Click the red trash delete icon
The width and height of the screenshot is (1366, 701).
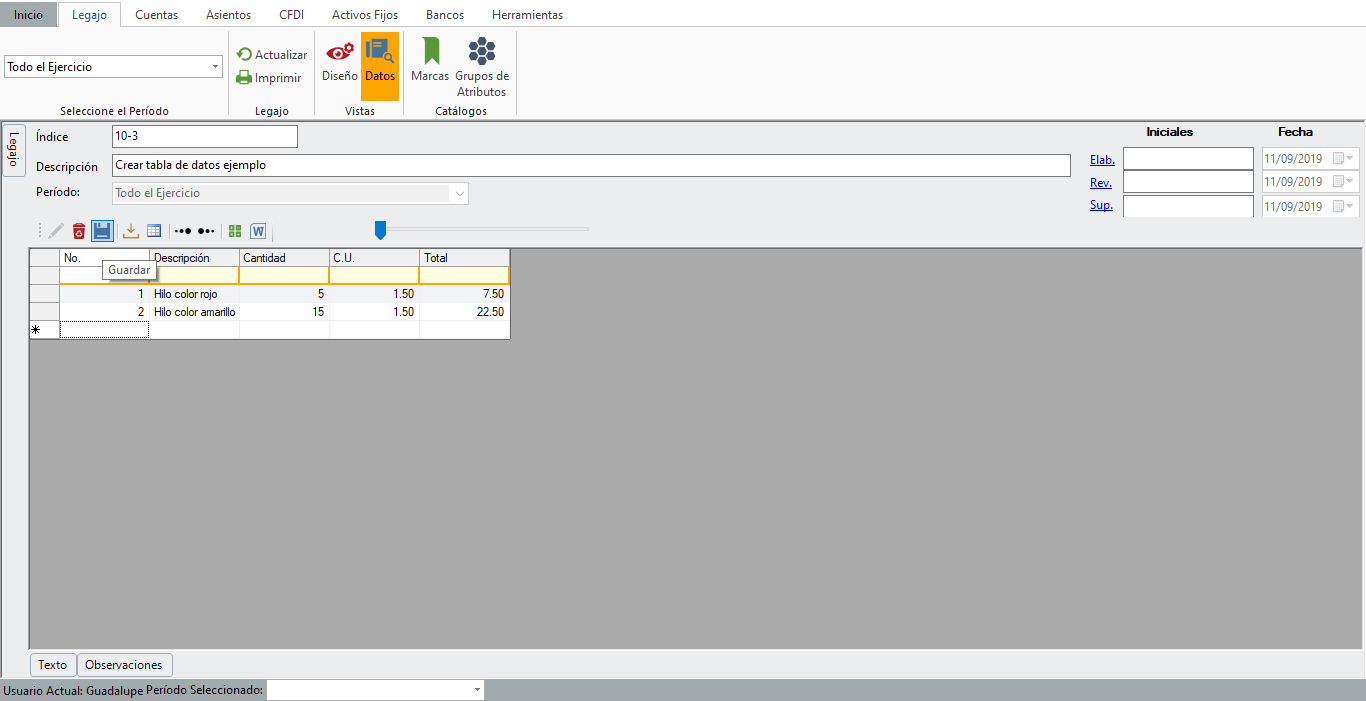[79, 231]
